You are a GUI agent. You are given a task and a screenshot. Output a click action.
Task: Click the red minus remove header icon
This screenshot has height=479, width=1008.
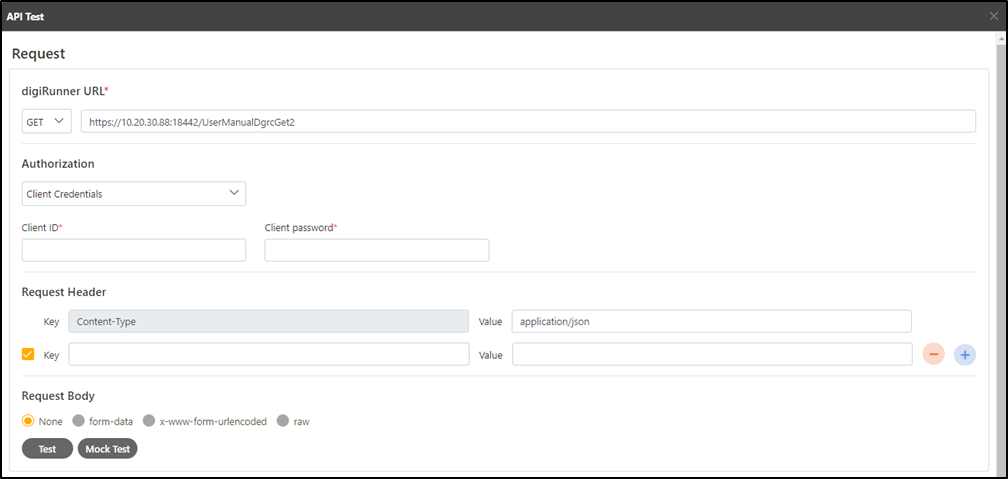click(932, 354)
